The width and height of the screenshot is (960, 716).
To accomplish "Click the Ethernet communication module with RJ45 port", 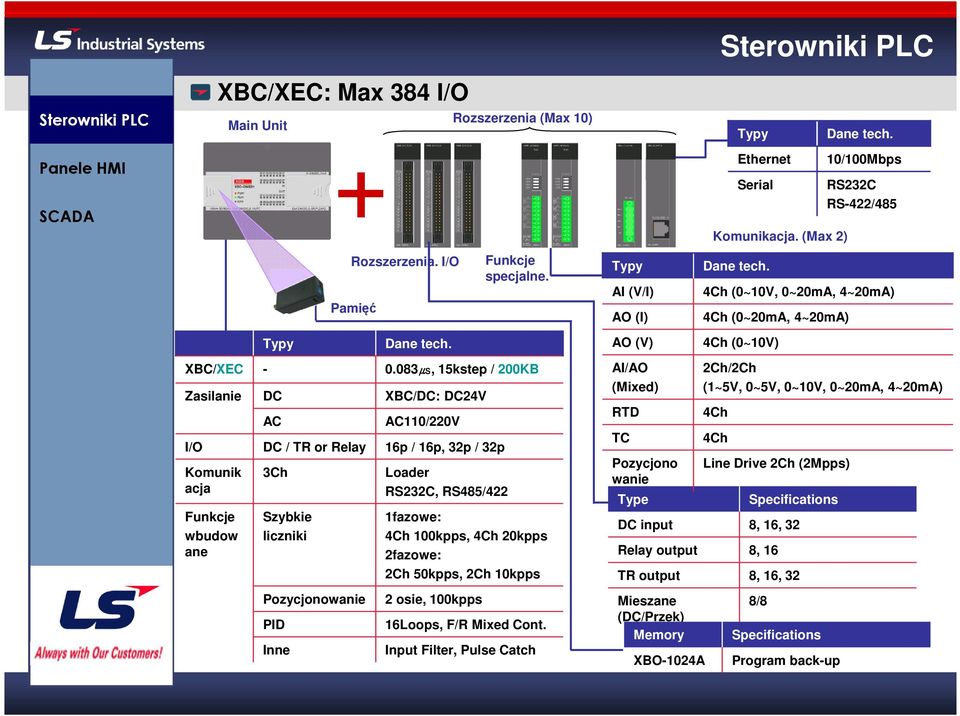I will click(x=661, y=195).
